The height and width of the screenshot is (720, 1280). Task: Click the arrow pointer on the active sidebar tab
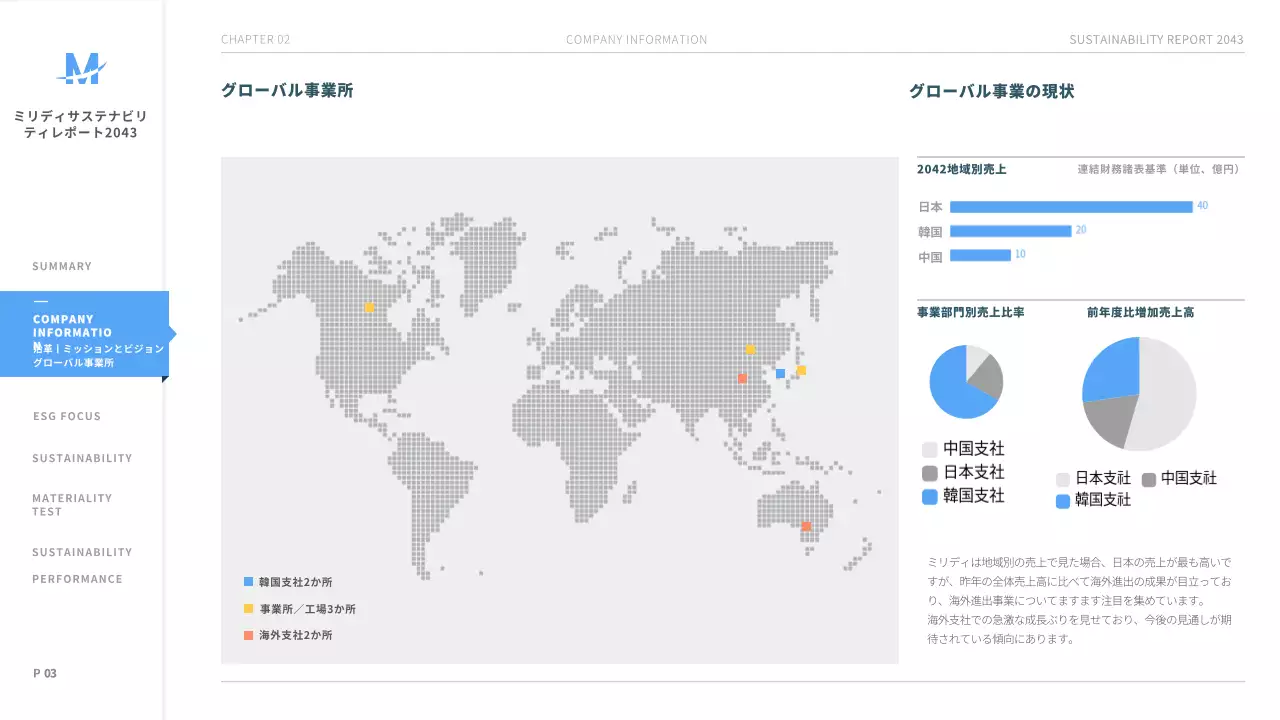pyautogui.click(x=172, y=334)
